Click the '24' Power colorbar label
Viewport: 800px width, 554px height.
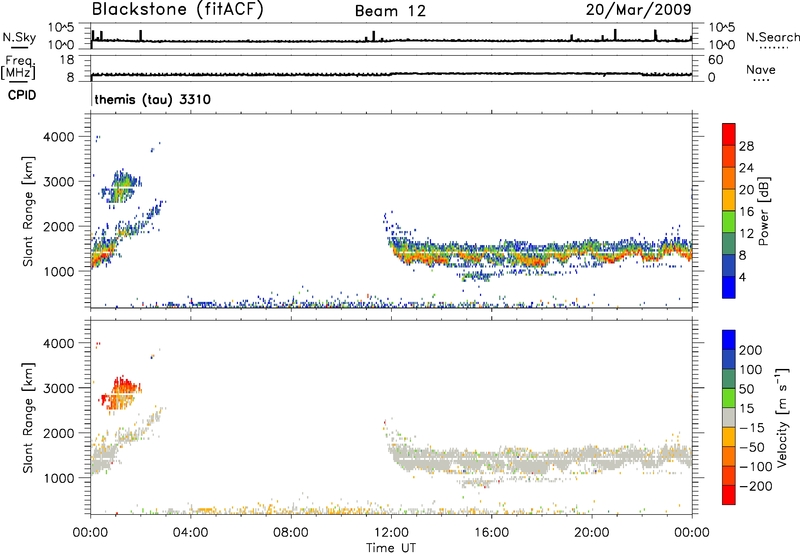[746, 168]
